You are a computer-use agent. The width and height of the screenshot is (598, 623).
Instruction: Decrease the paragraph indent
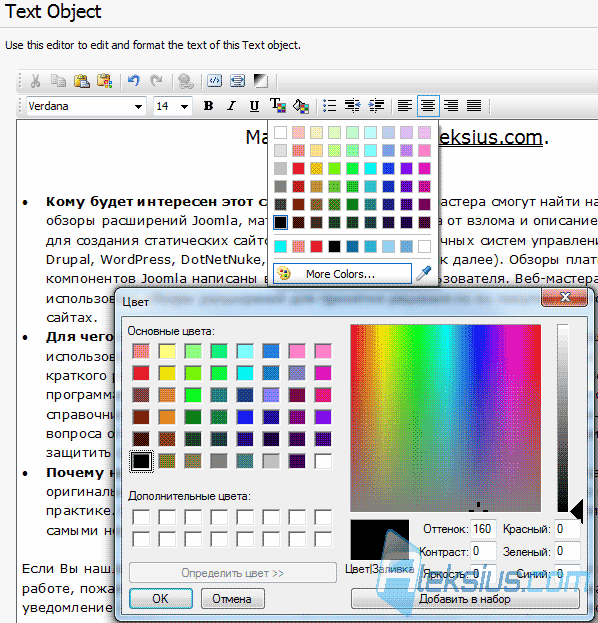(352, 106)
